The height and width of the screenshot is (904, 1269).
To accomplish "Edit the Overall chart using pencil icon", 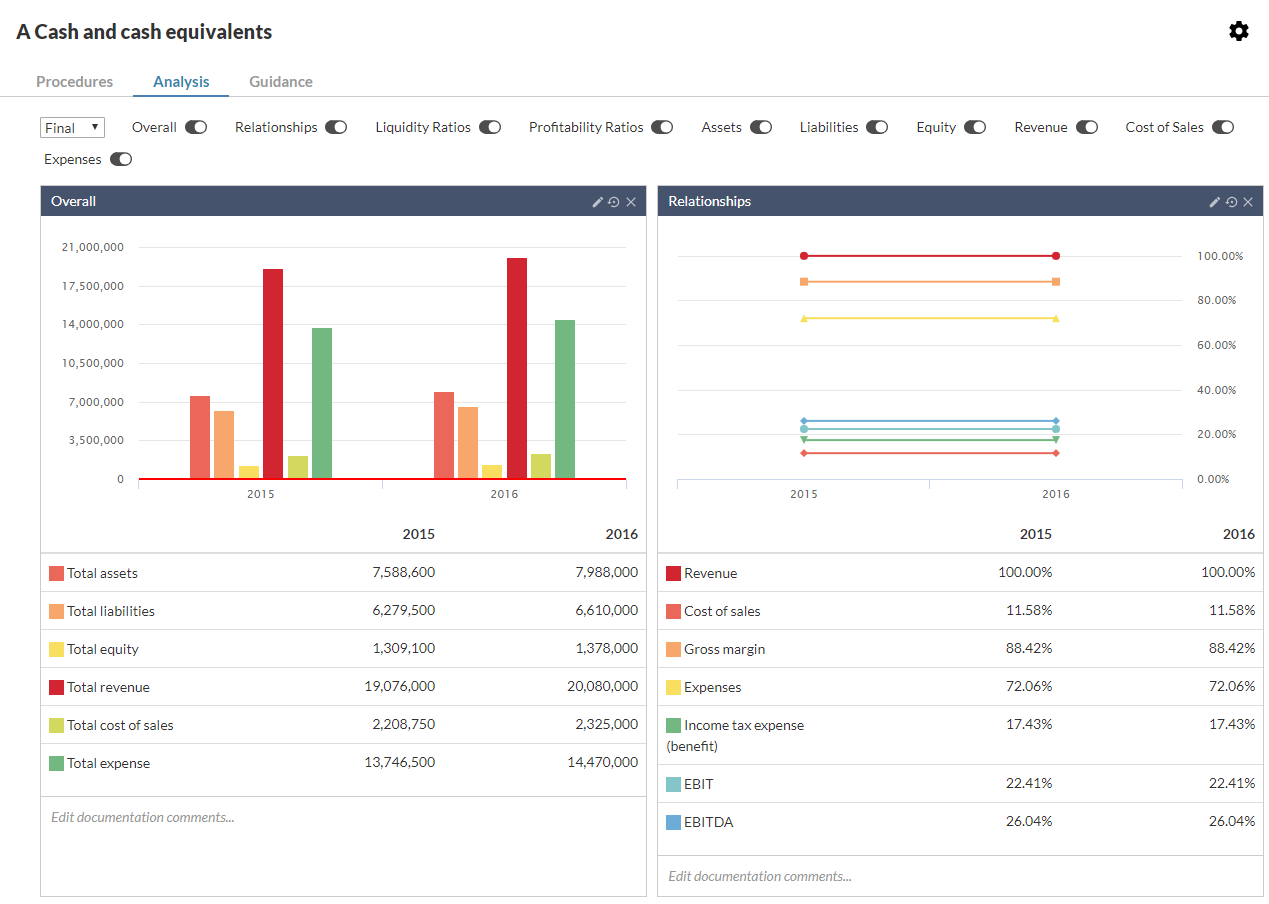I will pos(597,201).
